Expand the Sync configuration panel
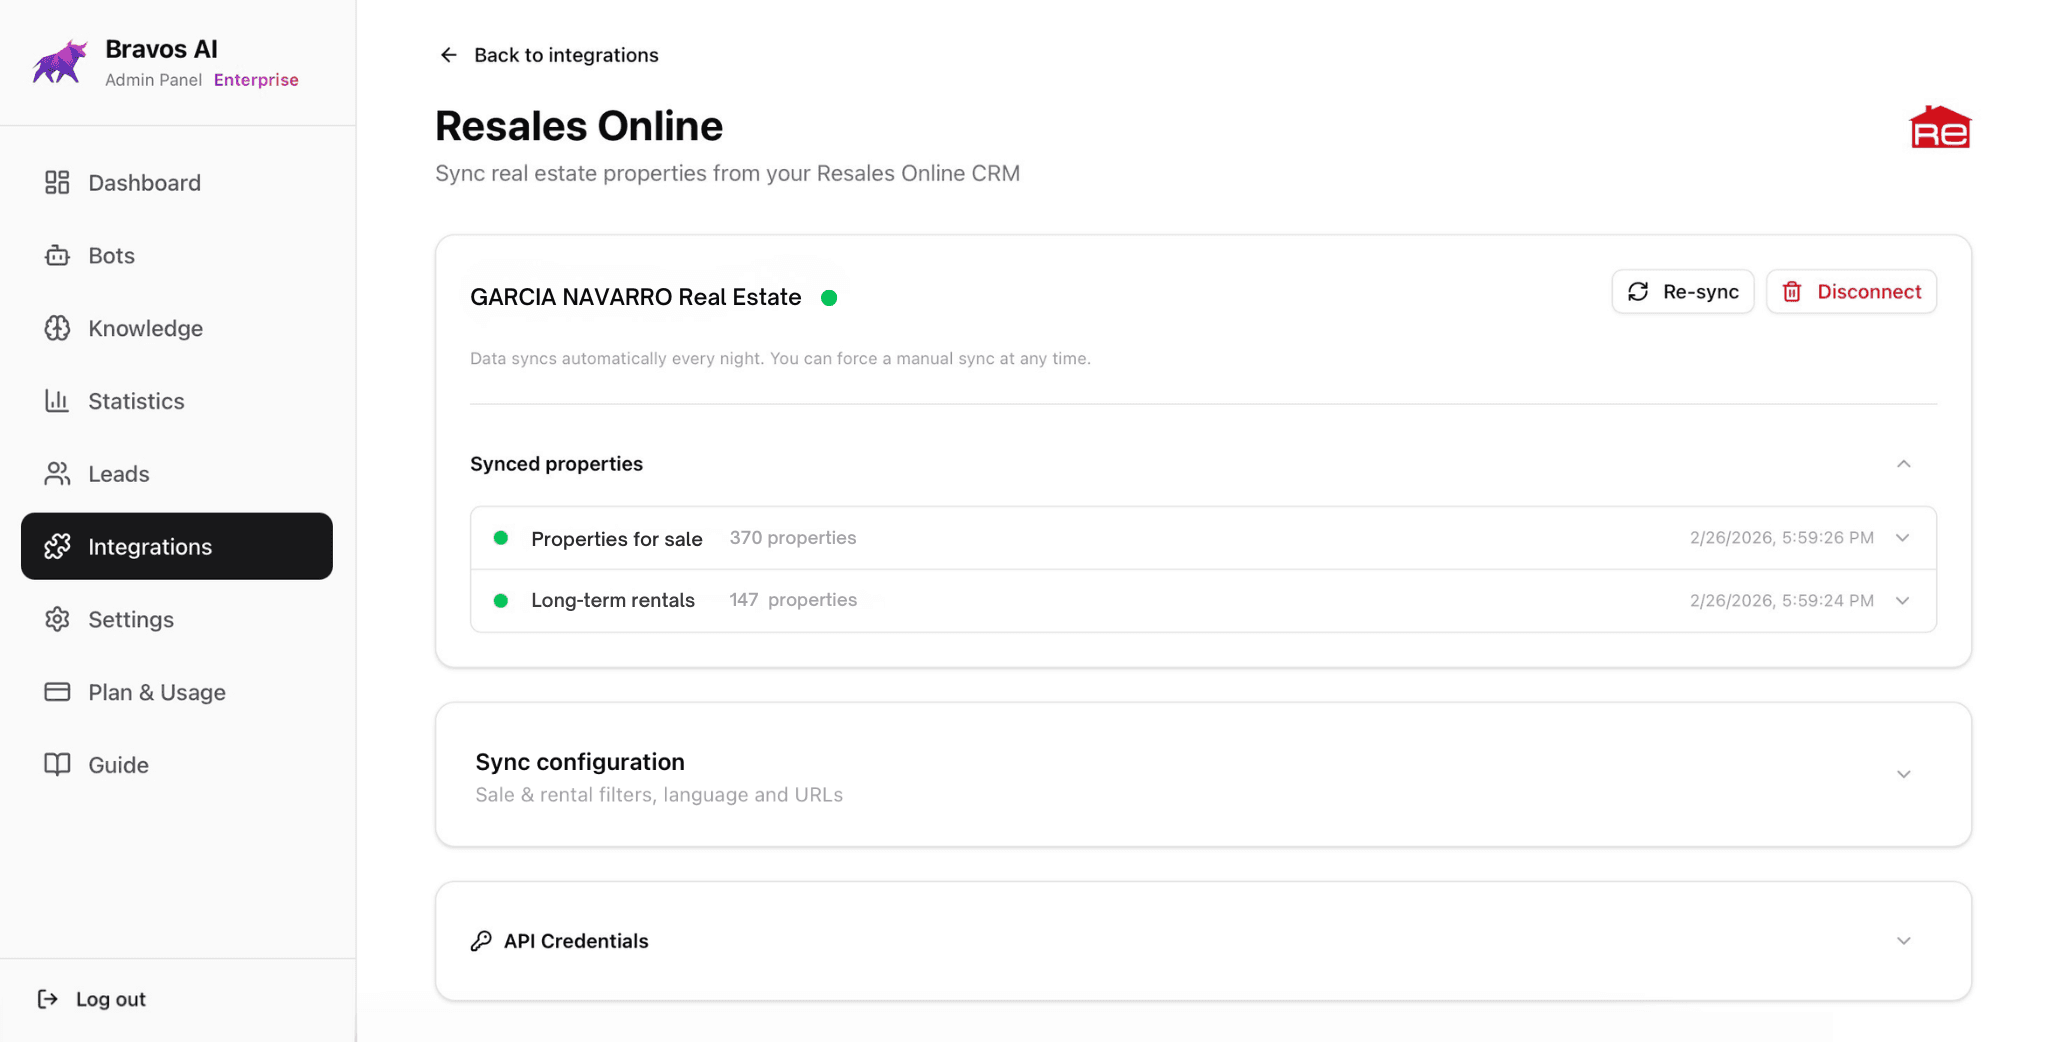The image size is (2048, 1042). tap(1903, 774)
